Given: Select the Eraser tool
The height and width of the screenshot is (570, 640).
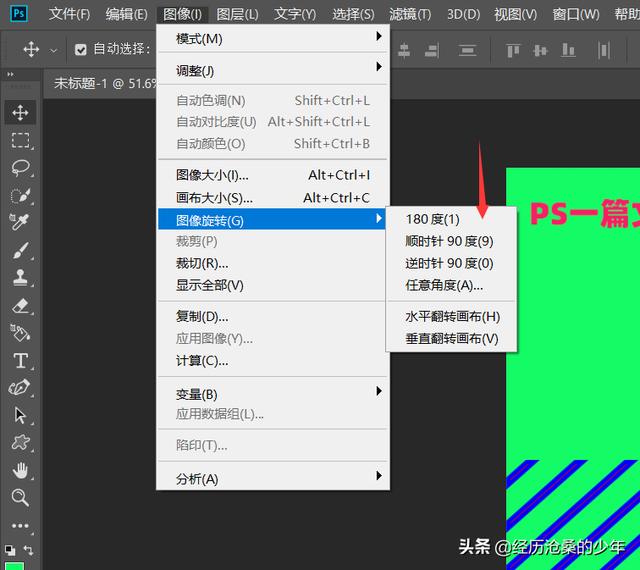Looking at the screenshot, I should (20, 305).
